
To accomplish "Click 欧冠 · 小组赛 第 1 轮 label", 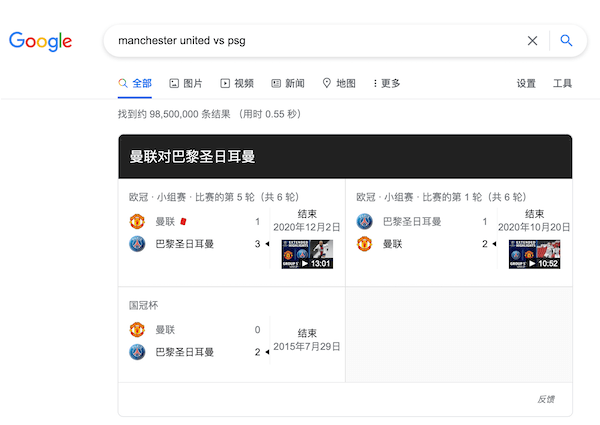I will click(x=441, y=197).
